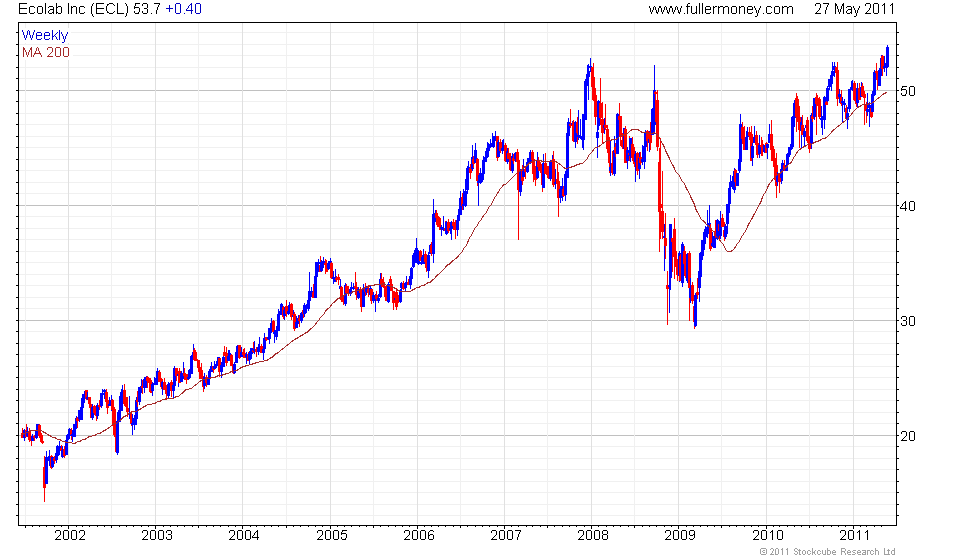Select the 2009 x-axis label
The image size is (980, 560).
click(x=680, y=535)
